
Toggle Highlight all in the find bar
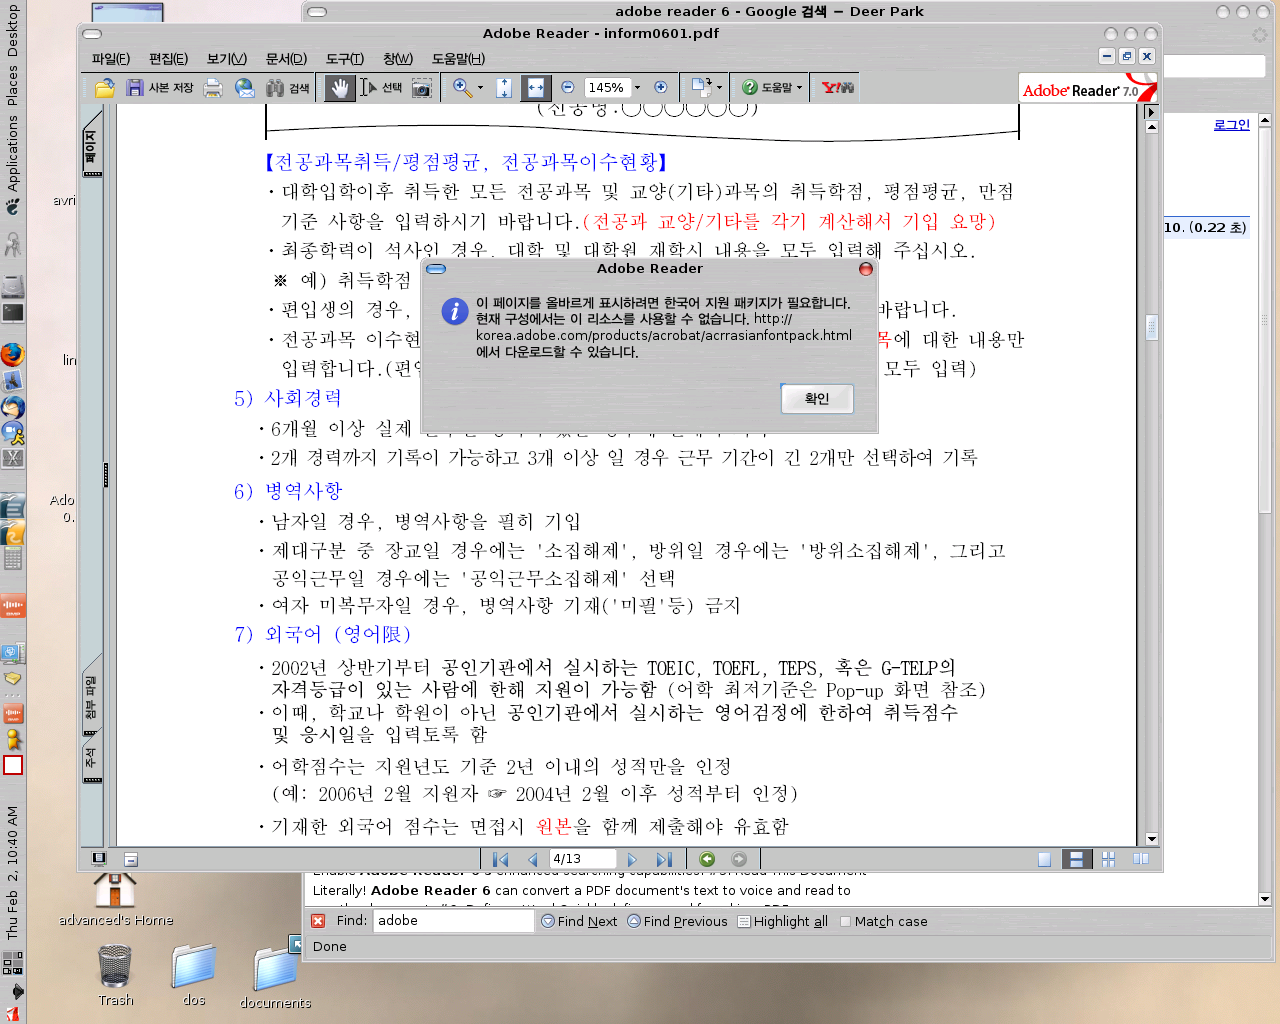[783, 921]
